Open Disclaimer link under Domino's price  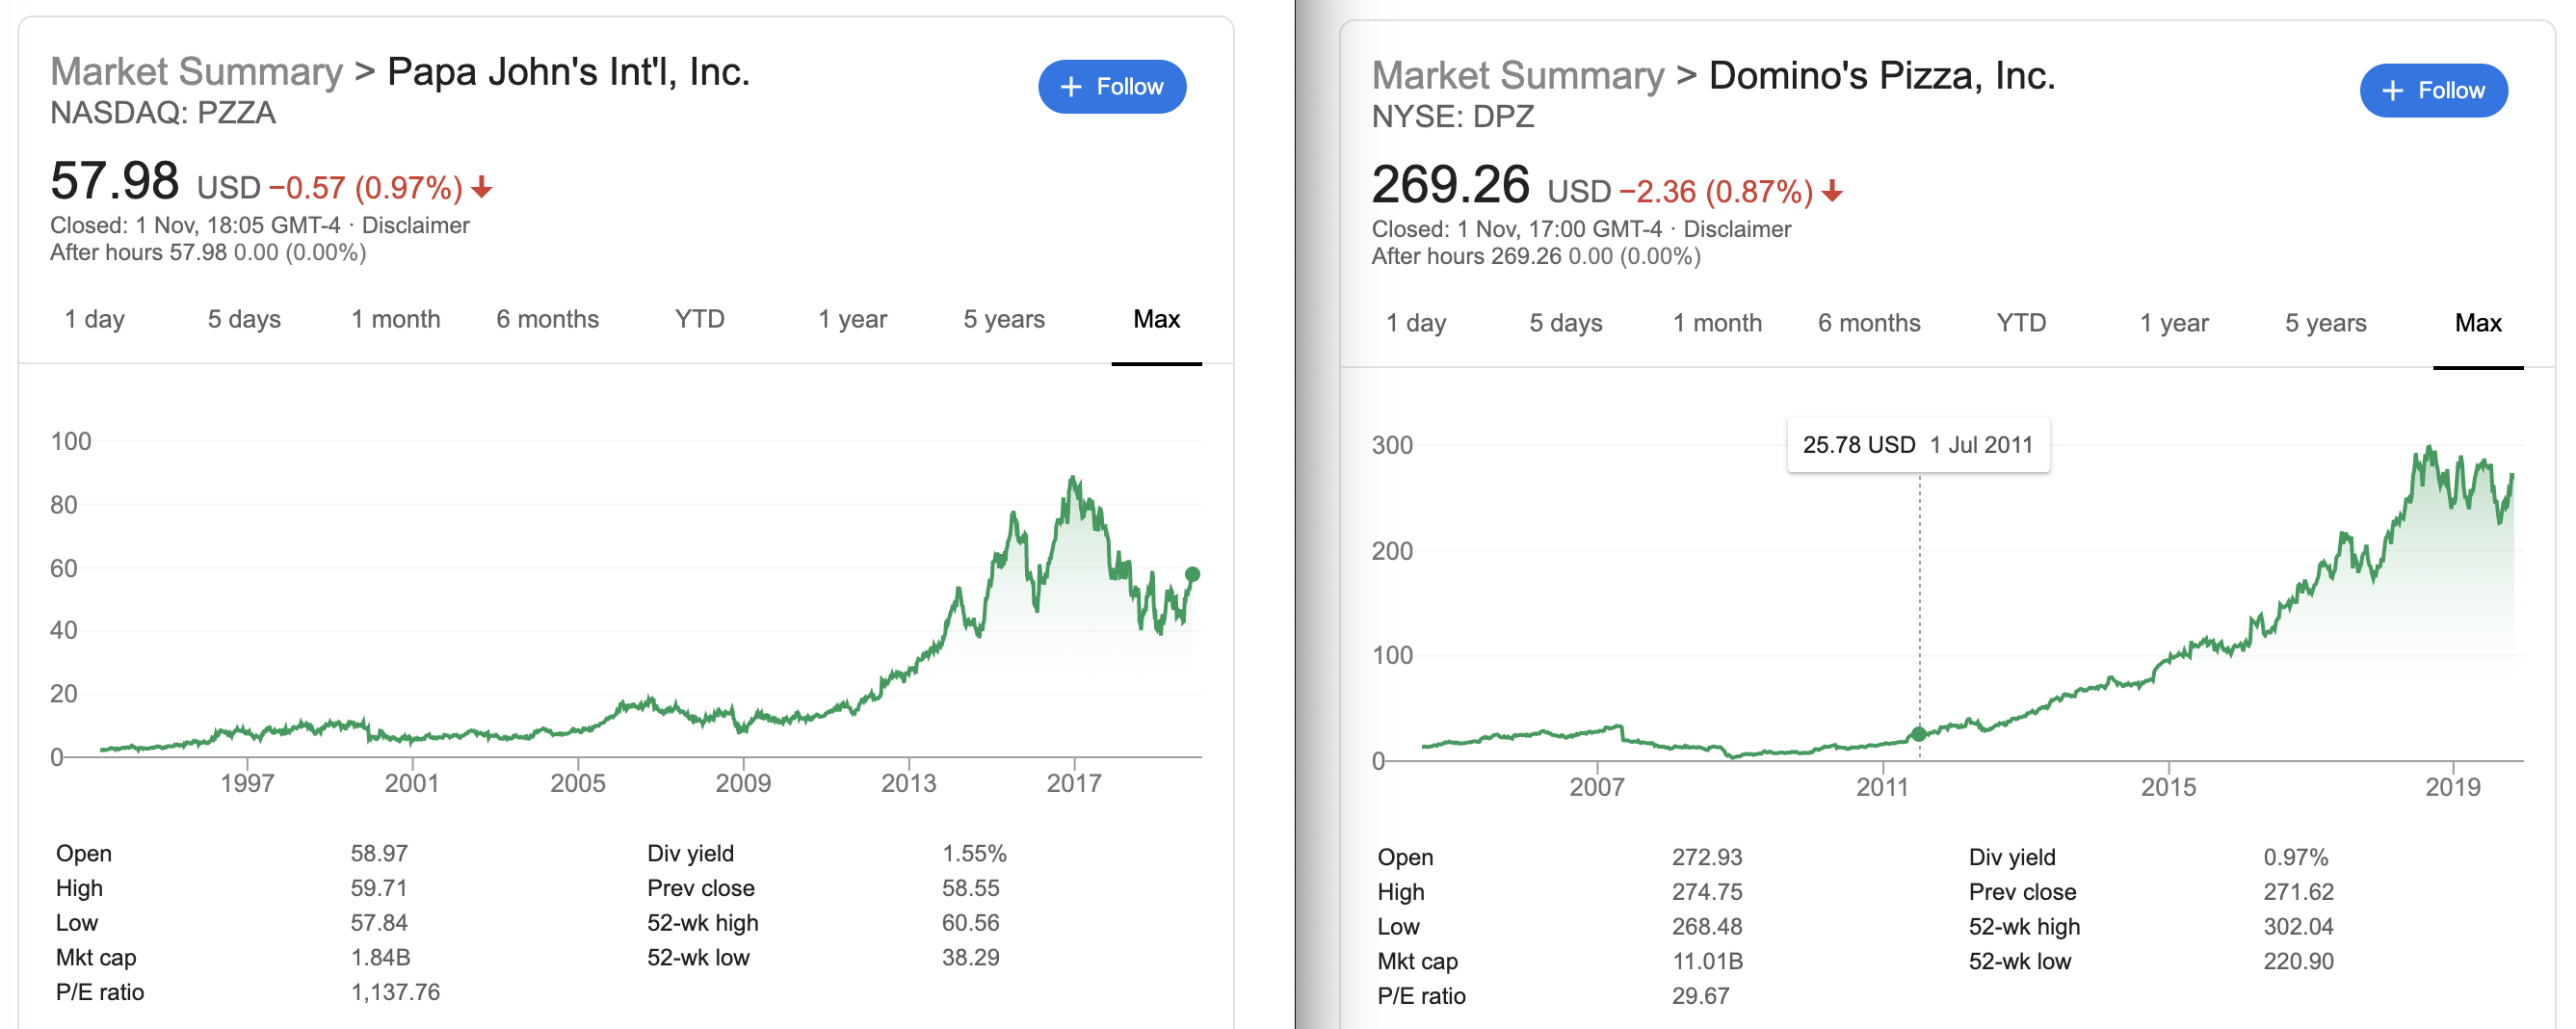pos(1736,229)
